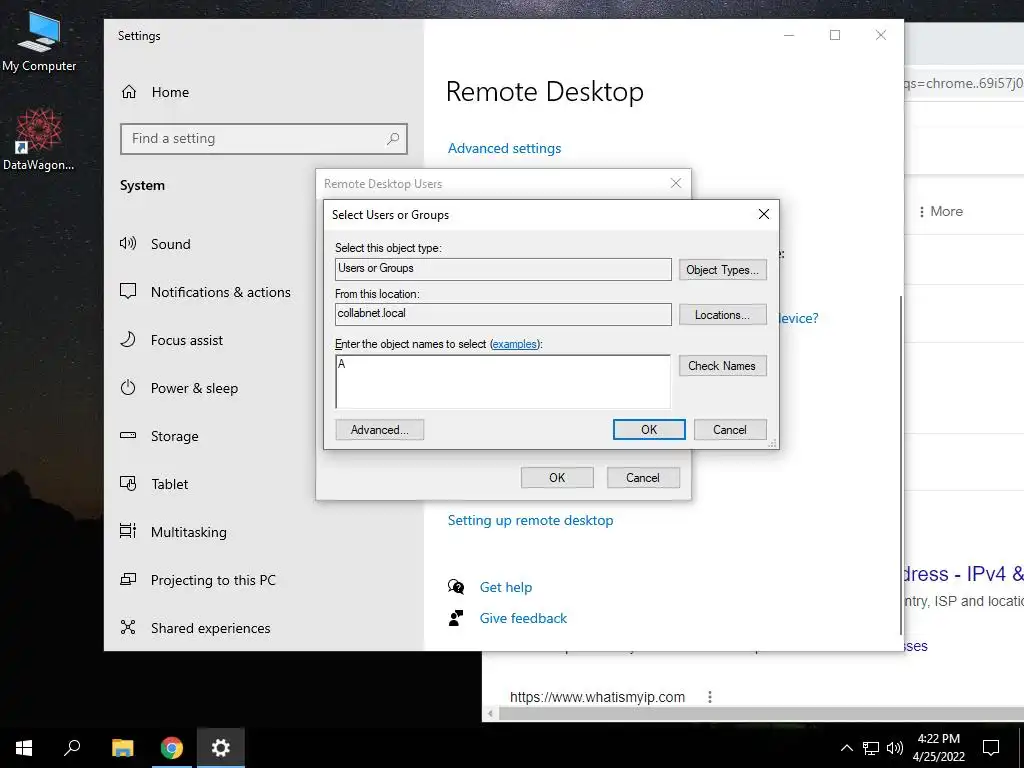Click the Storage drive icon
Image resolution: width=1024 pixels, height=768 pixels.
coord(128,435)
